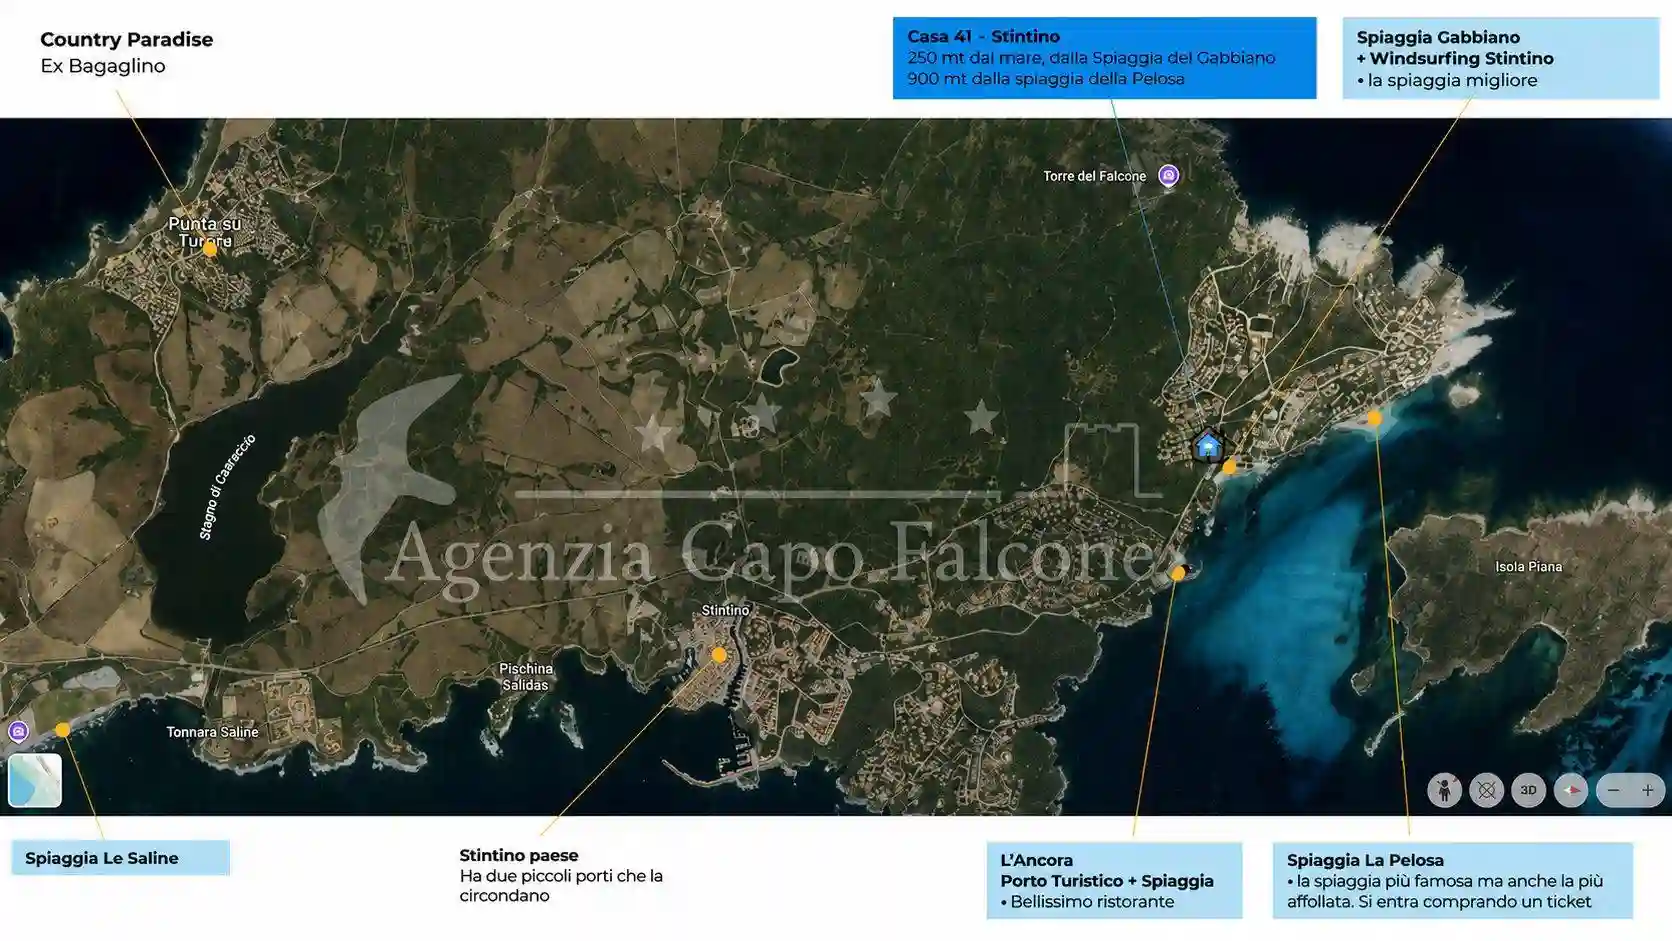
Task: Click the orange pin at Punta su Turrione
Action: coord(209,250)
